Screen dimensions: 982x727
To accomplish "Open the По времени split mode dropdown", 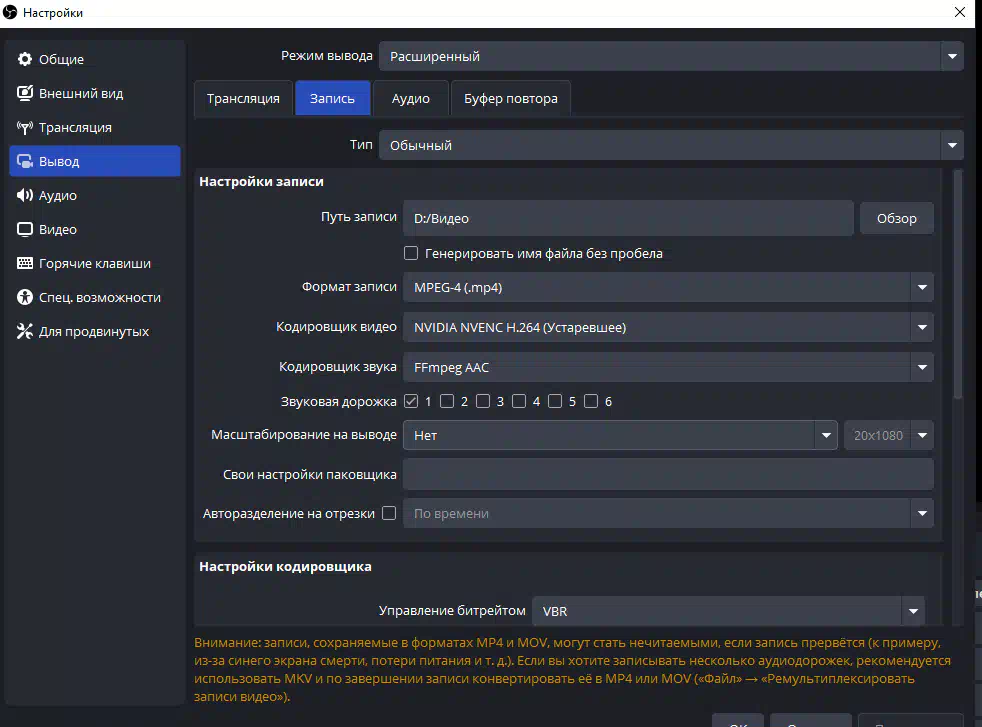I will pyautogui.click(x=668, y=513).
